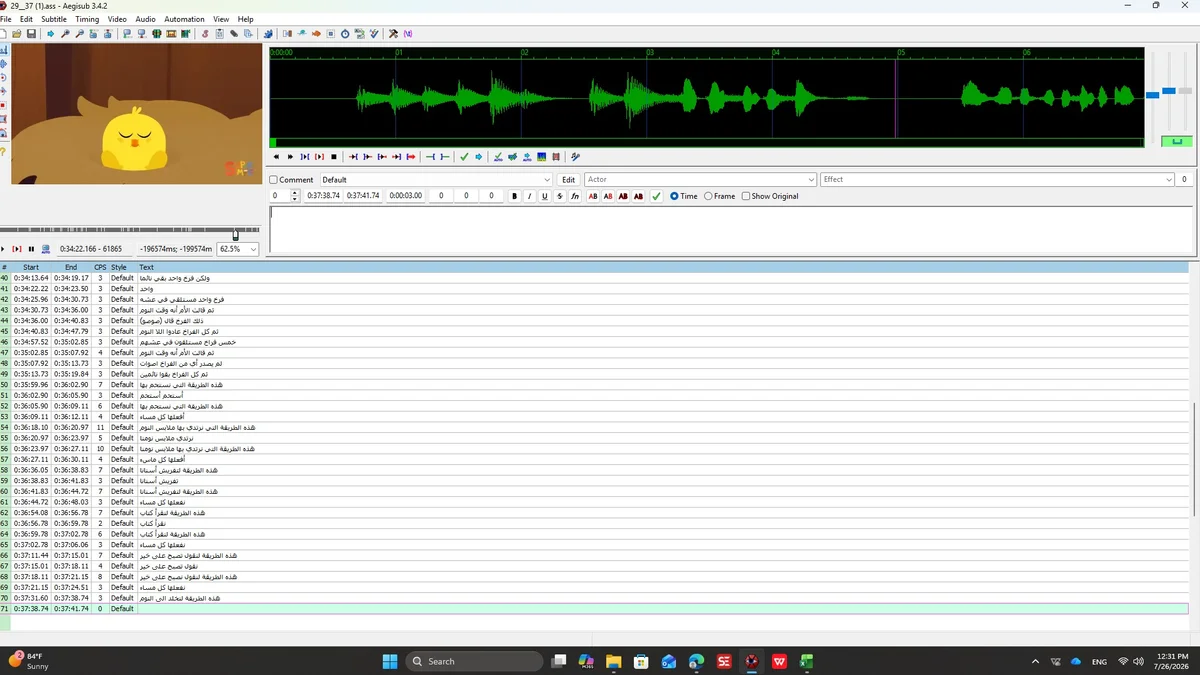Click the green Commit checkmark in audio toolbar

(464, 157)
